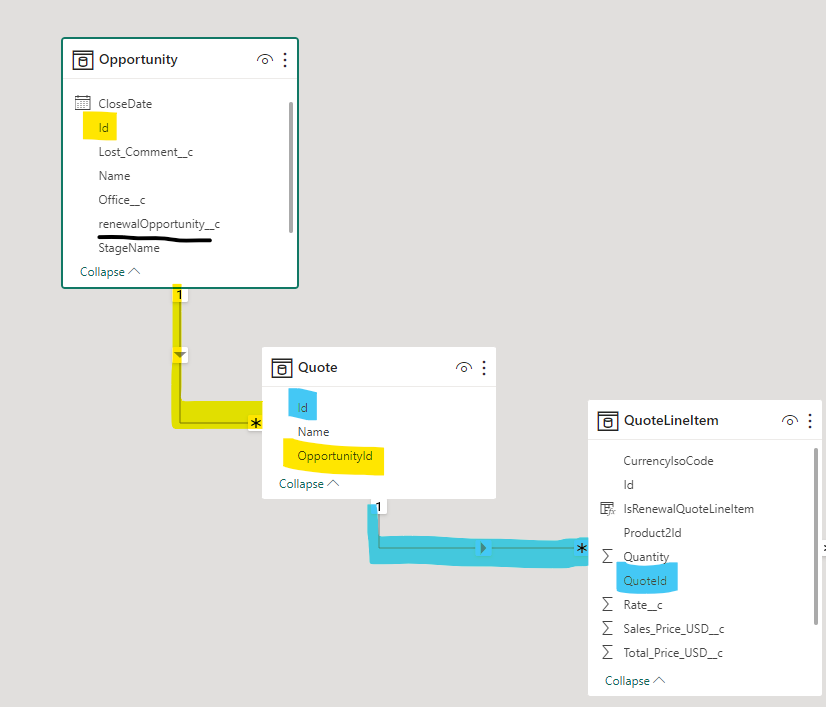The image size is (826, 707).
Task: Select the StageName field
Action: (x=129, y=248)
